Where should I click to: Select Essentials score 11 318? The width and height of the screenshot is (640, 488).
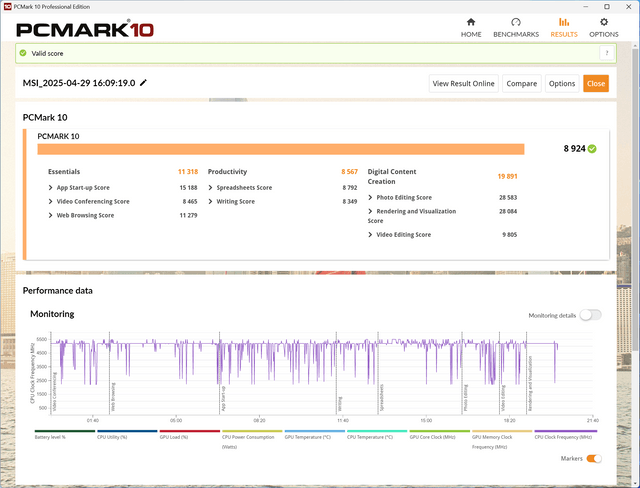[x=188, y=172]
